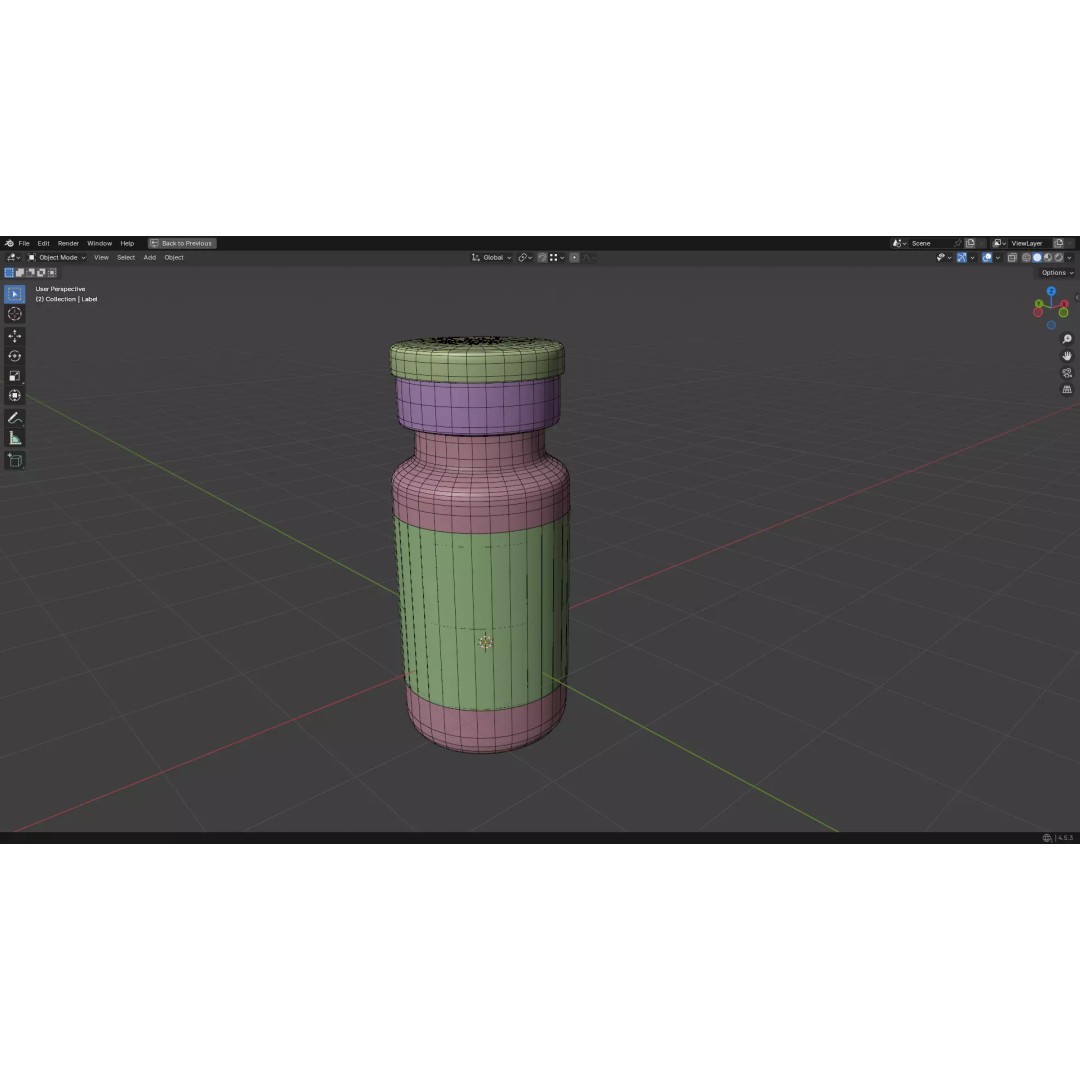The height and width of the screenshot is (1080, 1080).
Task: Click the ViewLayer name field
Action: pyautogui.click(x=1030, y=243)
